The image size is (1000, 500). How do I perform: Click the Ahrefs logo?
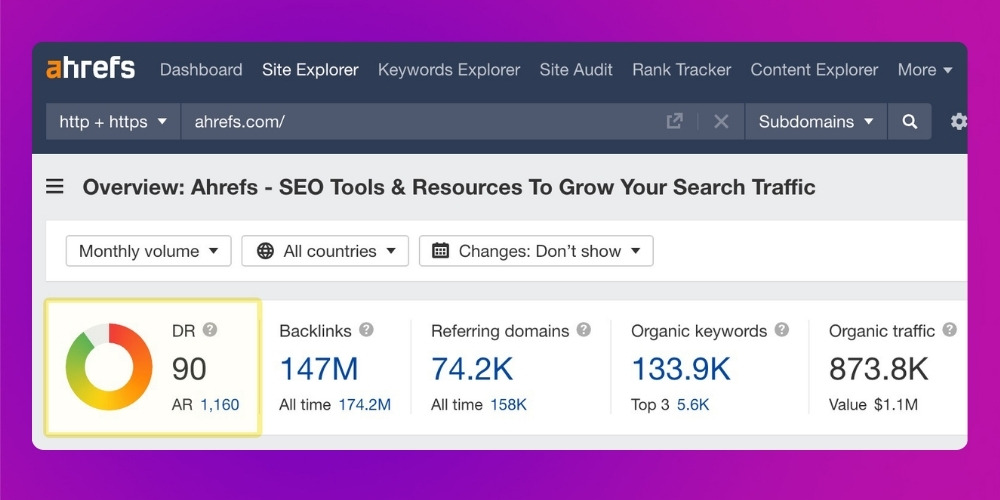[91, 68]
